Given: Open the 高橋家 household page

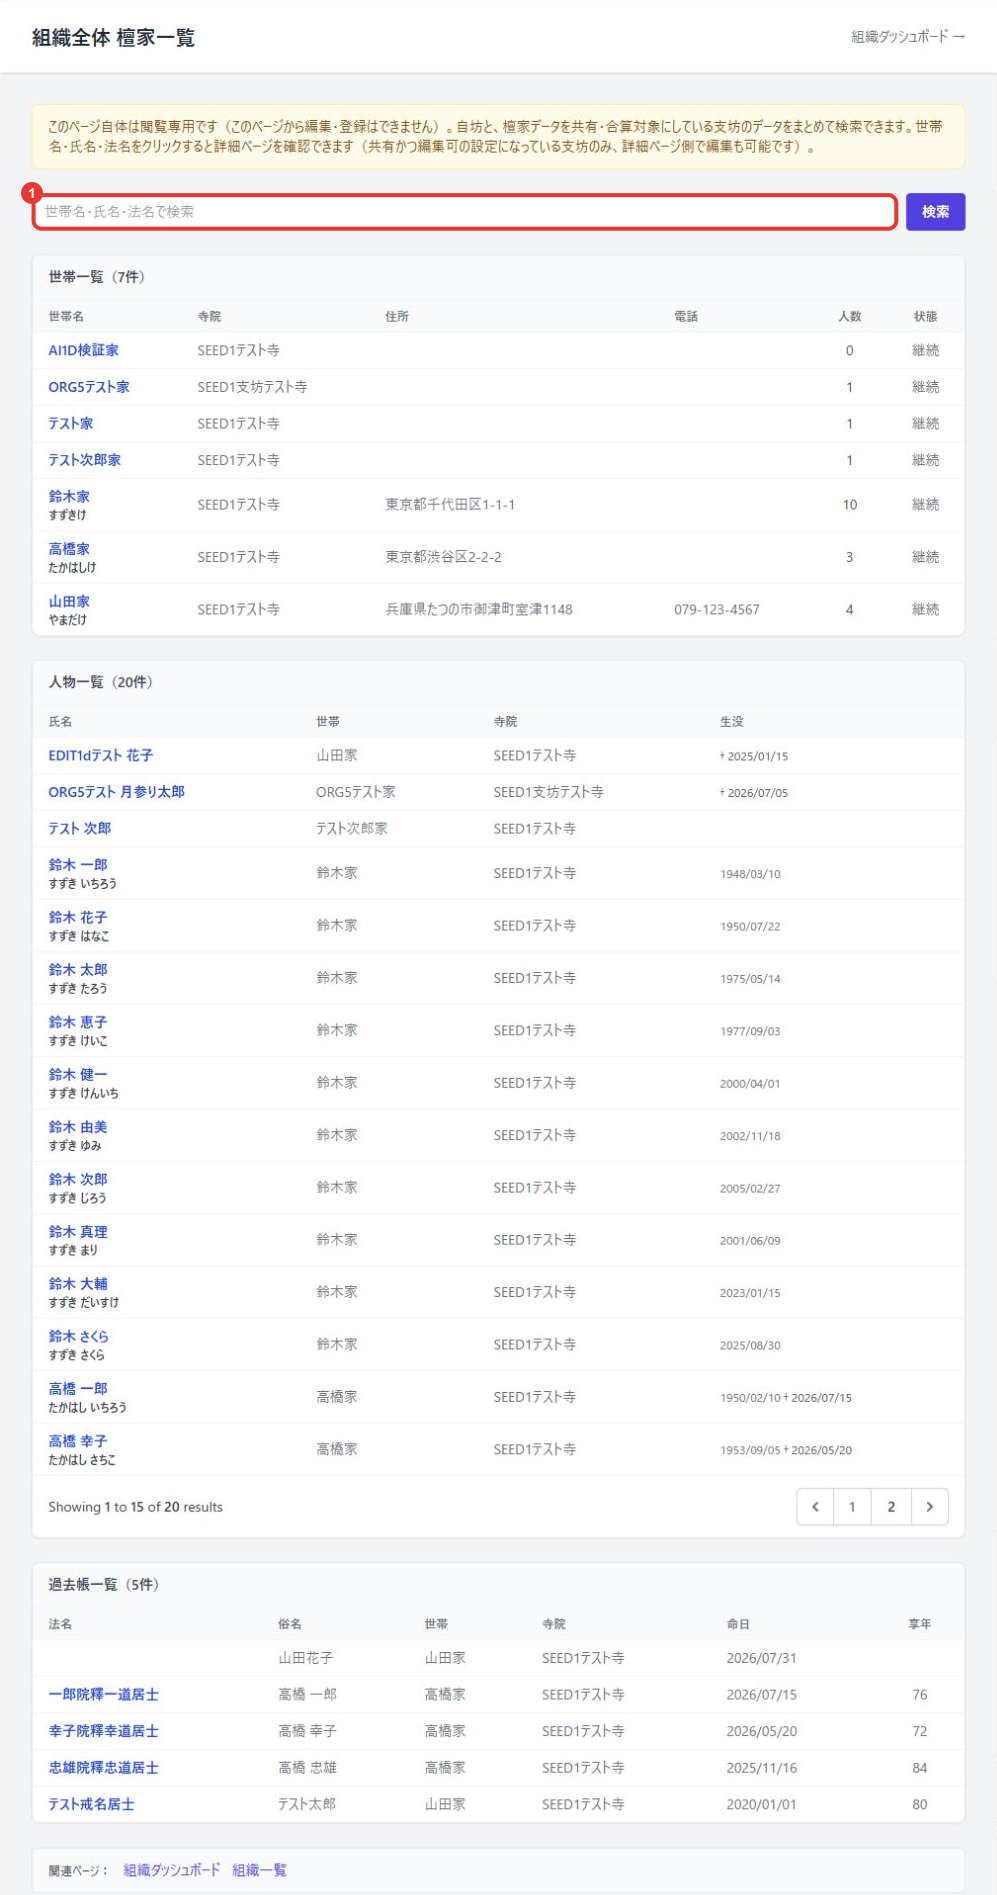Looking at the screenshot, I should [69, 549].
